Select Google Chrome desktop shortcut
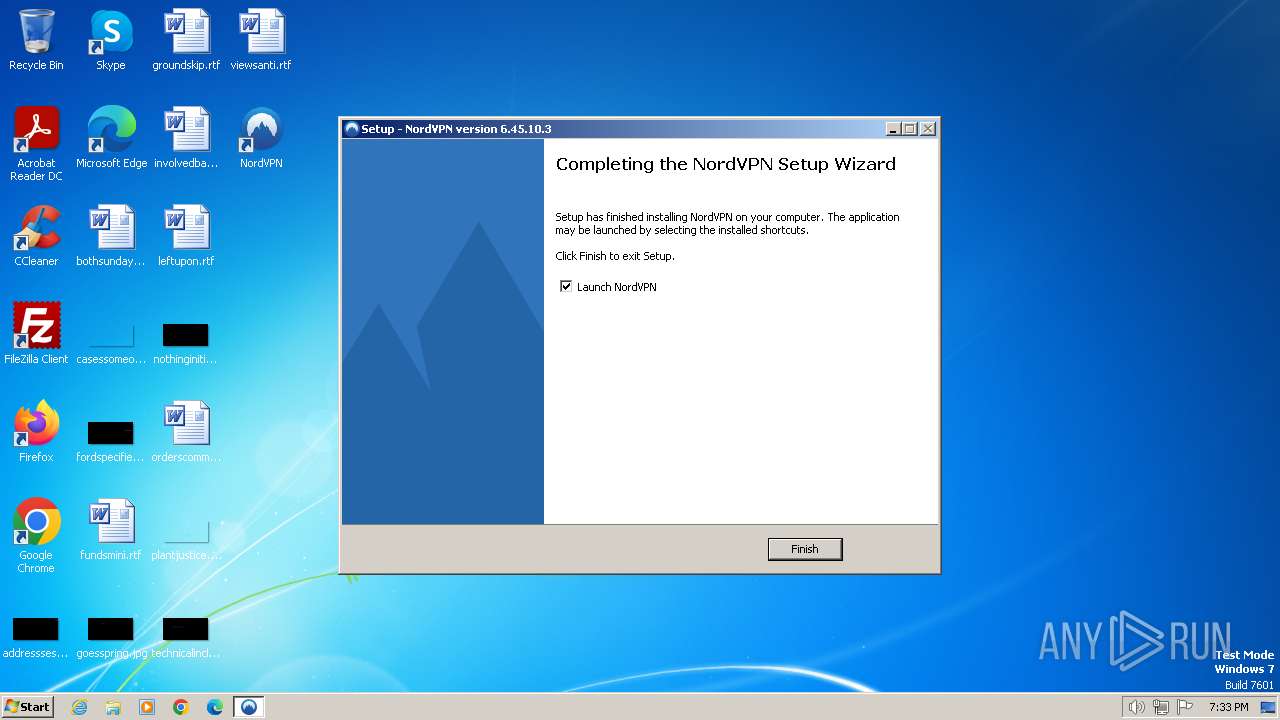1280x720 pixels. coord(36,536)
